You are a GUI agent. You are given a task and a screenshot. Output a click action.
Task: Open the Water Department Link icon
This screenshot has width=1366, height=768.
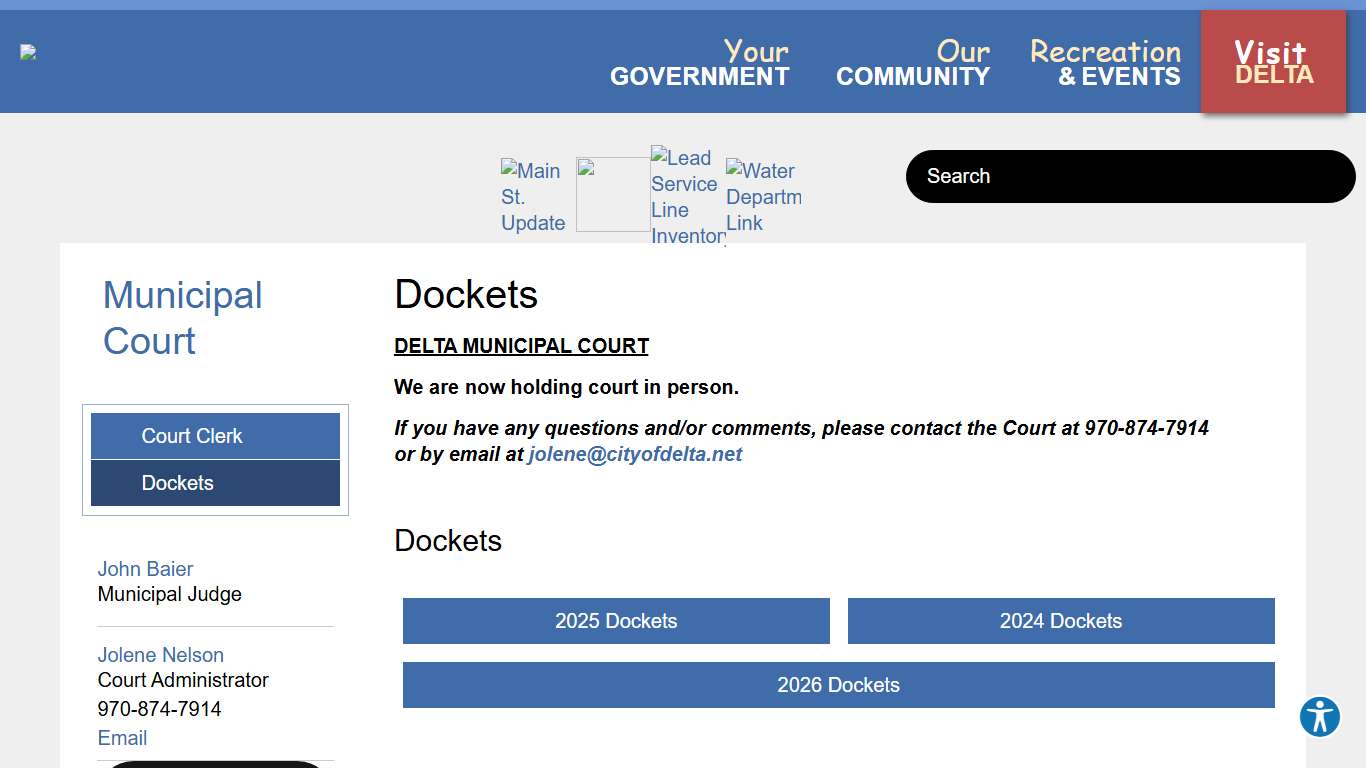[763, 197]
